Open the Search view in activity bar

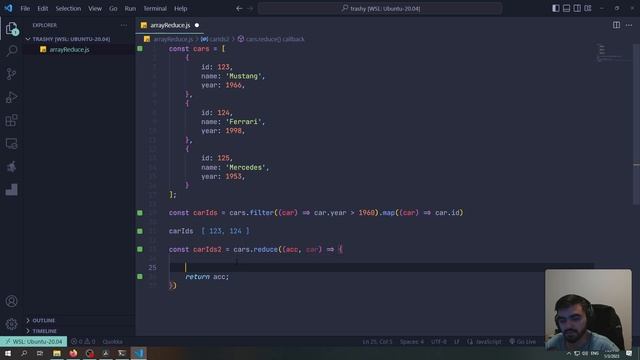(x=11, y=51)
